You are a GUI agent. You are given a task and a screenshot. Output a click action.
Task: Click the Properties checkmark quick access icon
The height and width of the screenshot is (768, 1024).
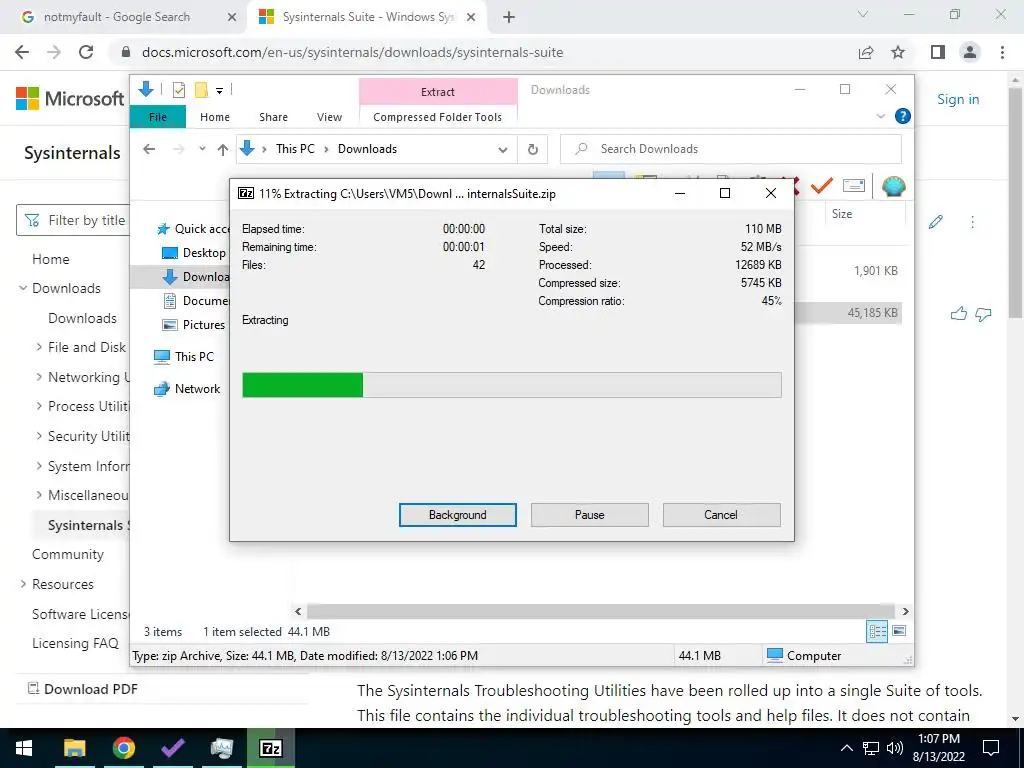(178, 90)
